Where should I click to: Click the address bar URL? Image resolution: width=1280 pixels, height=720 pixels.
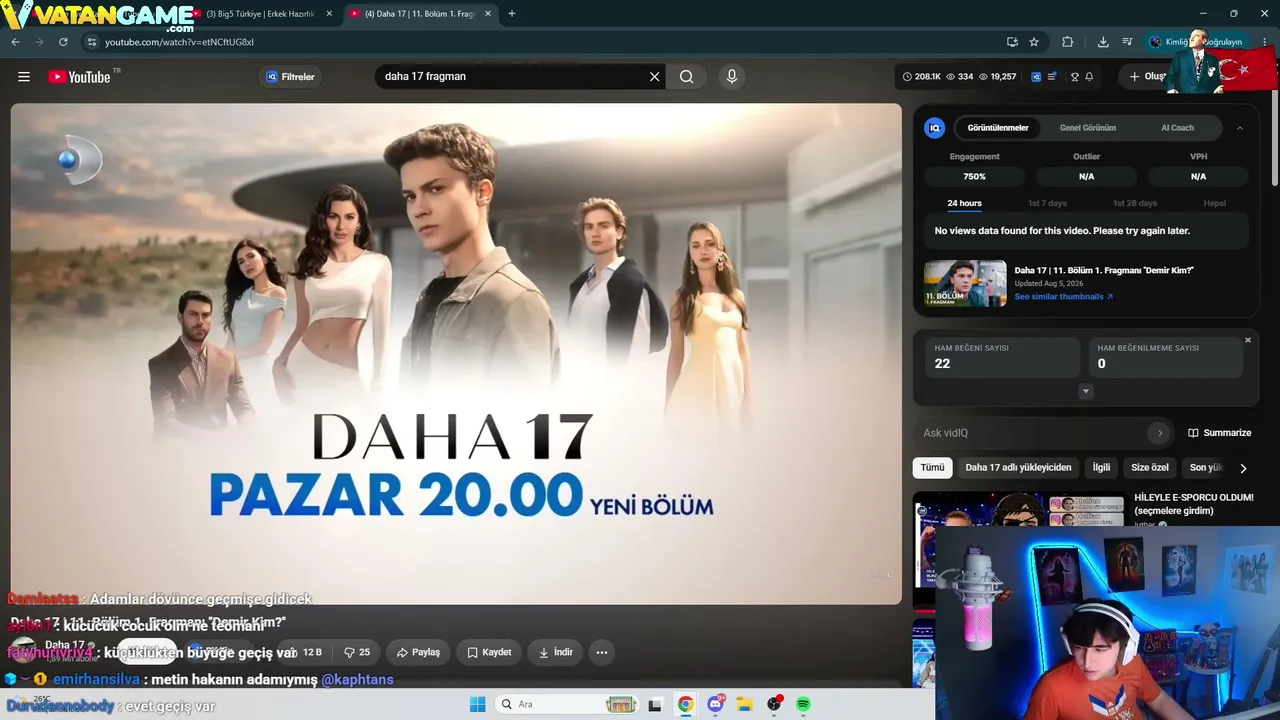click(x=180, y=42)
